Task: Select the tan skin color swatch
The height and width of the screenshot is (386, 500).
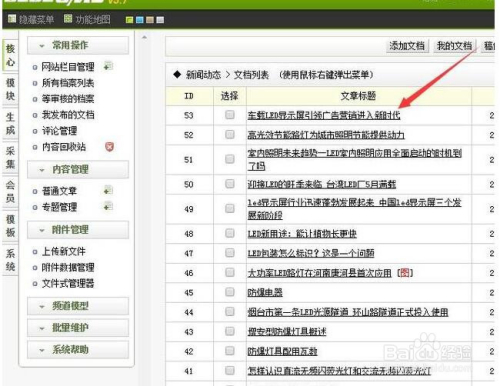Action: coord(150,20)
